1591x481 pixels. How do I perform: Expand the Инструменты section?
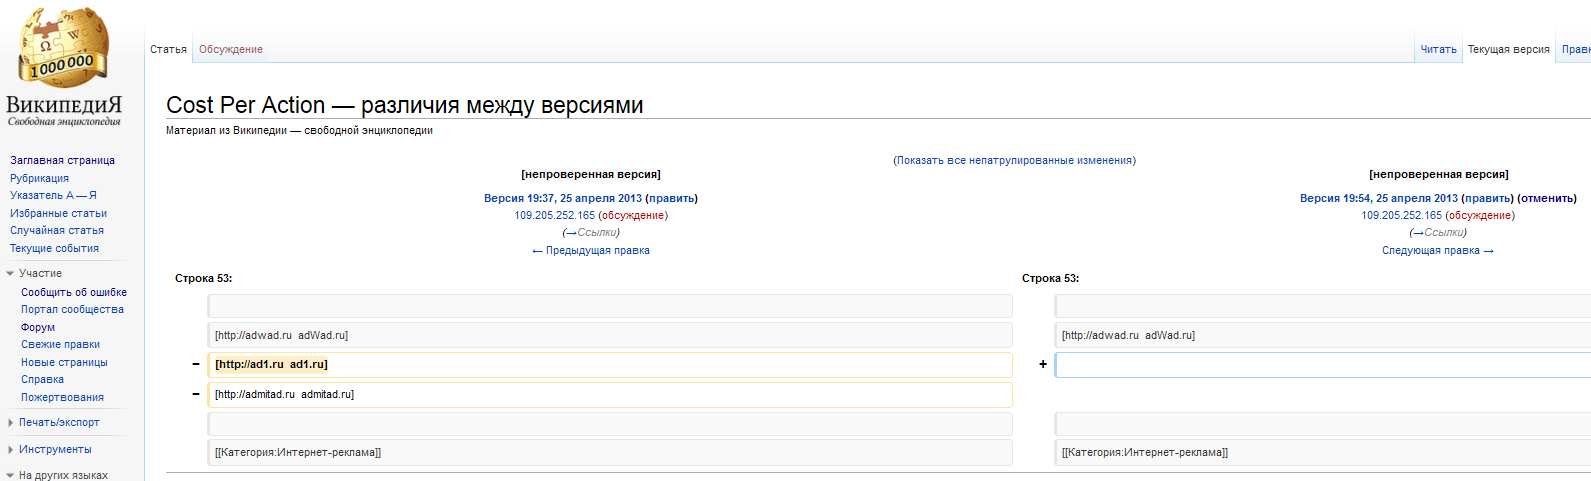55,449
